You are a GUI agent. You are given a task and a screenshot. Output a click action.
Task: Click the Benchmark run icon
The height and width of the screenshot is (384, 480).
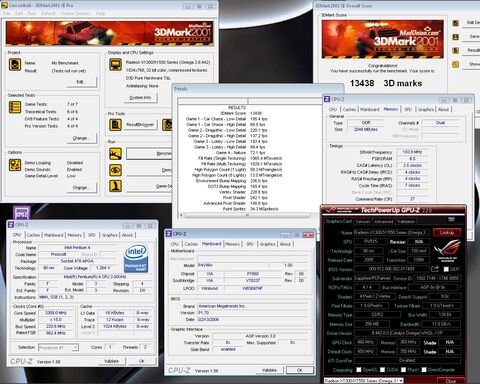coord(115,154)
